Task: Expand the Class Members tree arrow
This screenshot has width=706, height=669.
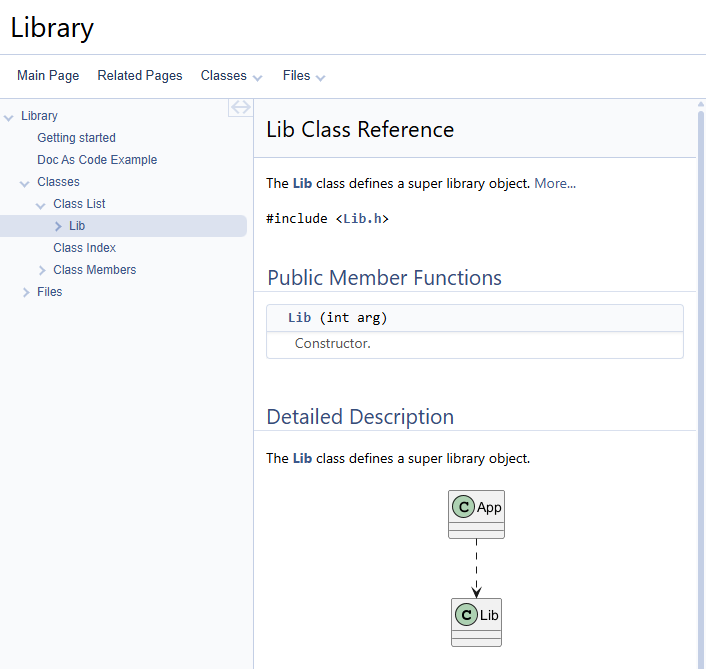Action: click(x=42, y=270)
